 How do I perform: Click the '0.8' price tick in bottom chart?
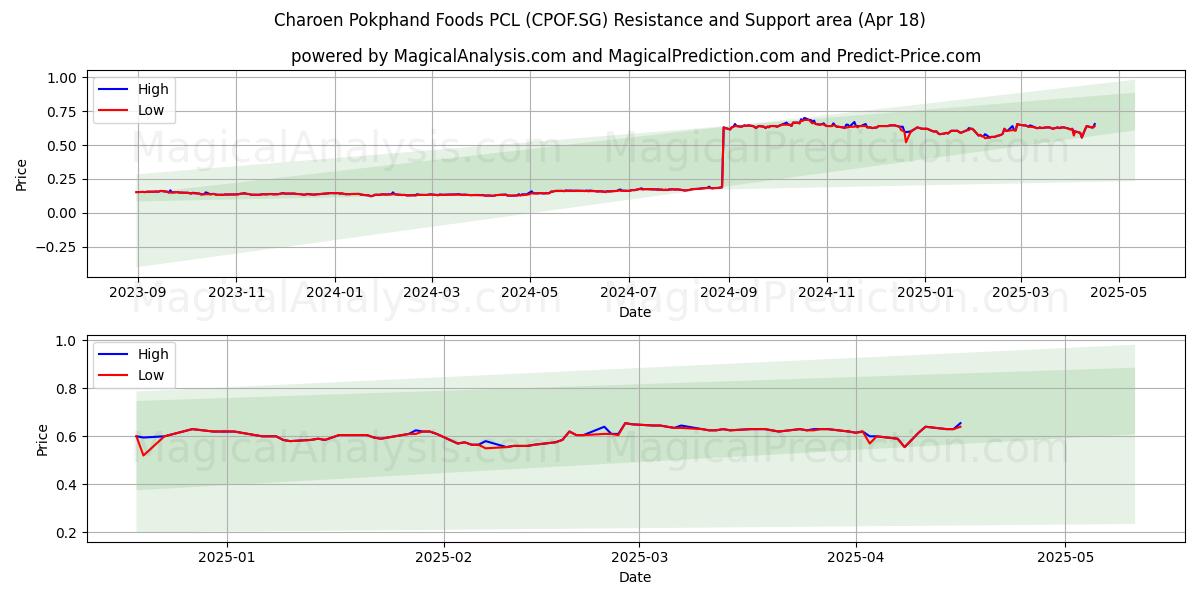(67, 389)
